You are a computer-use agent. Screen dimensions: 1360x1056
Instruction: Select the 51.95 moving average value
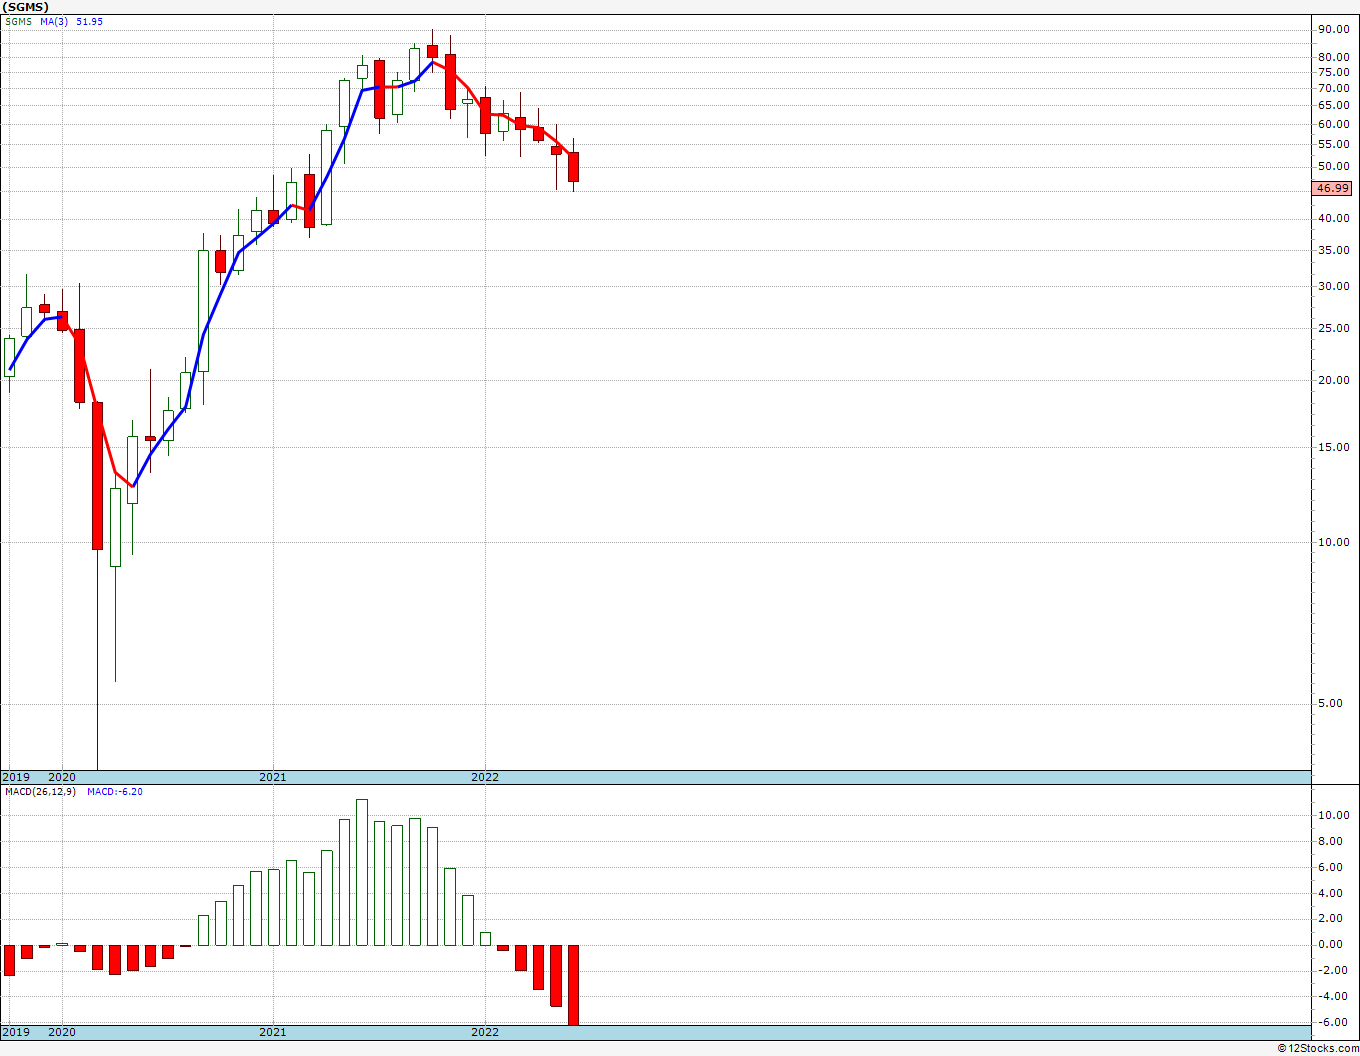(x=89, y=21)
